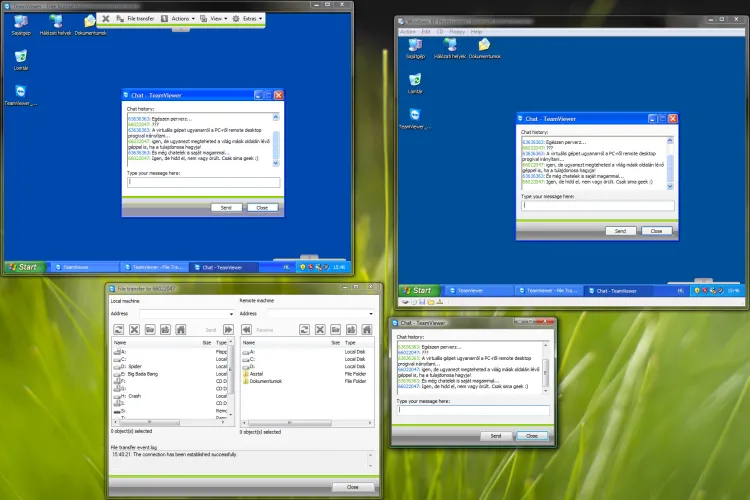The image size is (750, 500).
Task: Click the X icon on TeamViewer session toolbar
Action: [106, 19]
